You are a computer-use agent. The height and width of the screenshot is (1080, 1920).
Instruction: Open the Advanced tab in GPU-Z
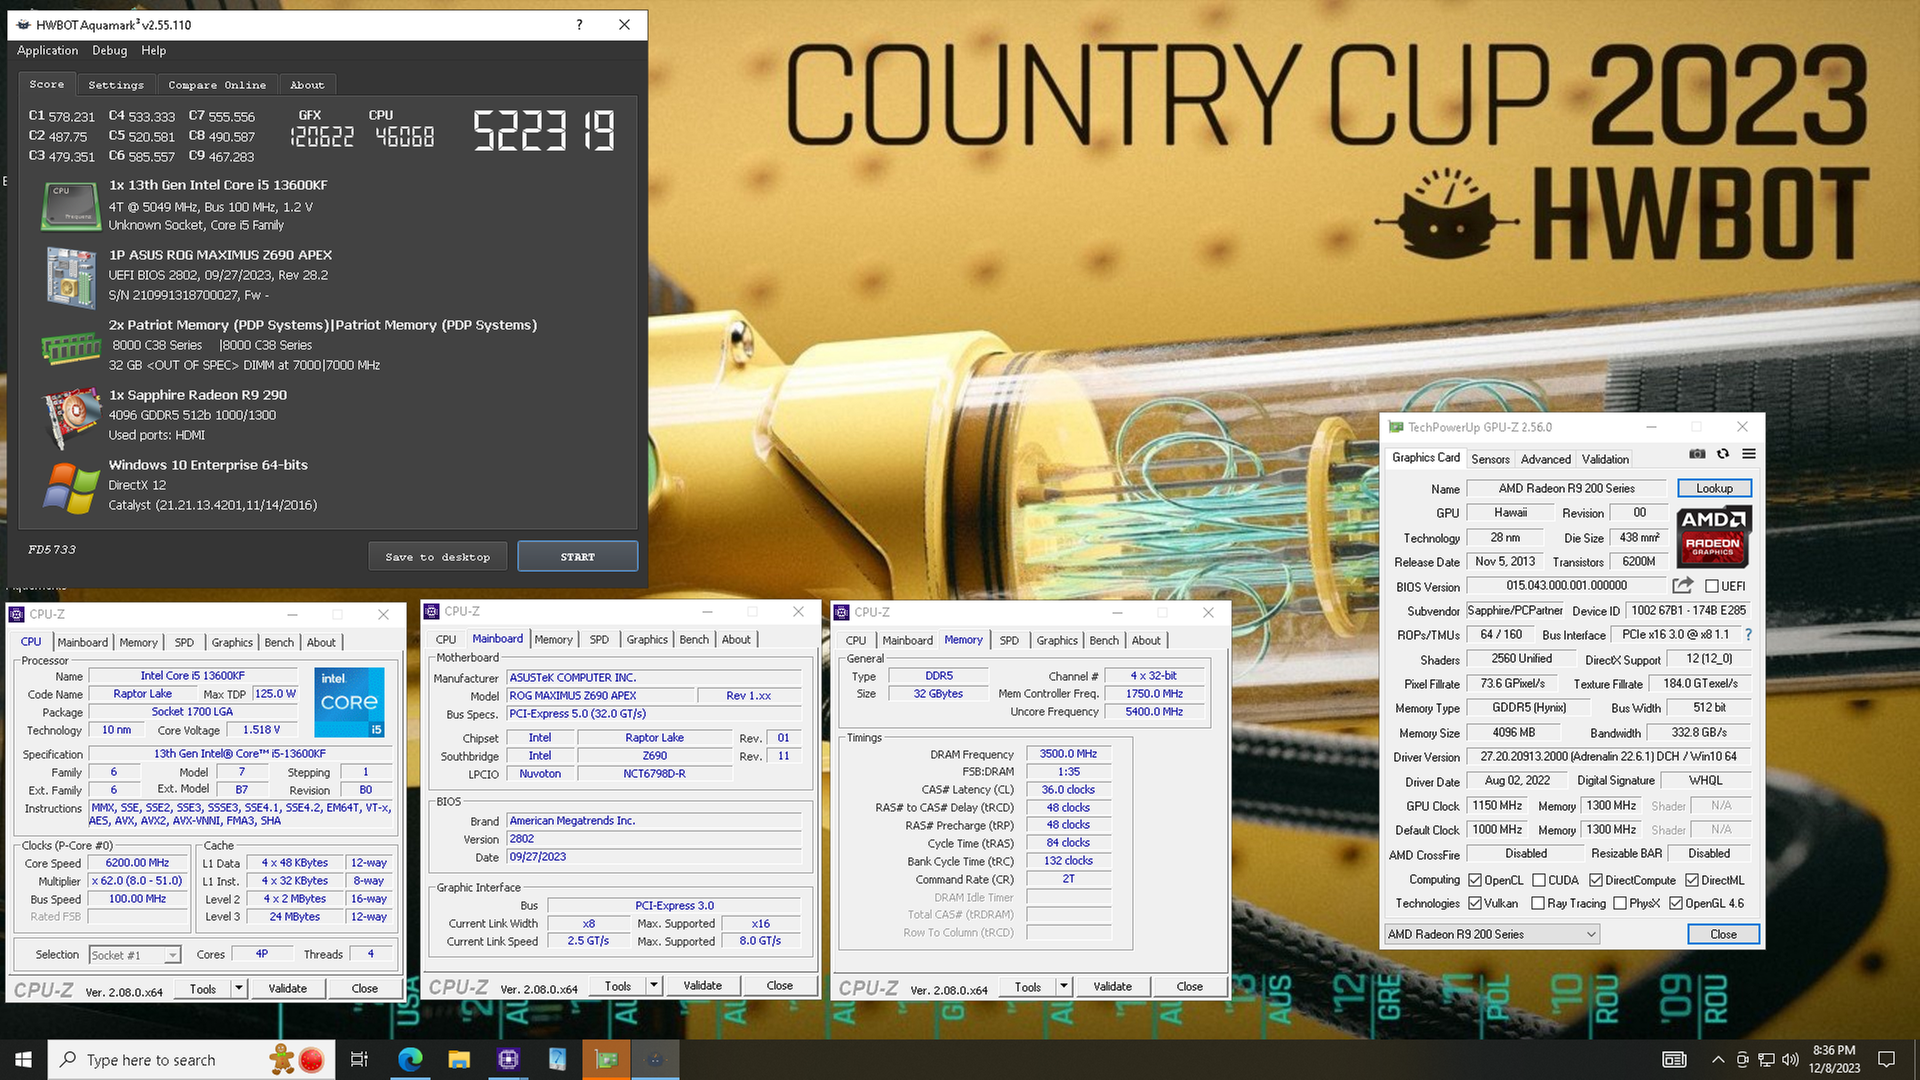(1545, 459)
